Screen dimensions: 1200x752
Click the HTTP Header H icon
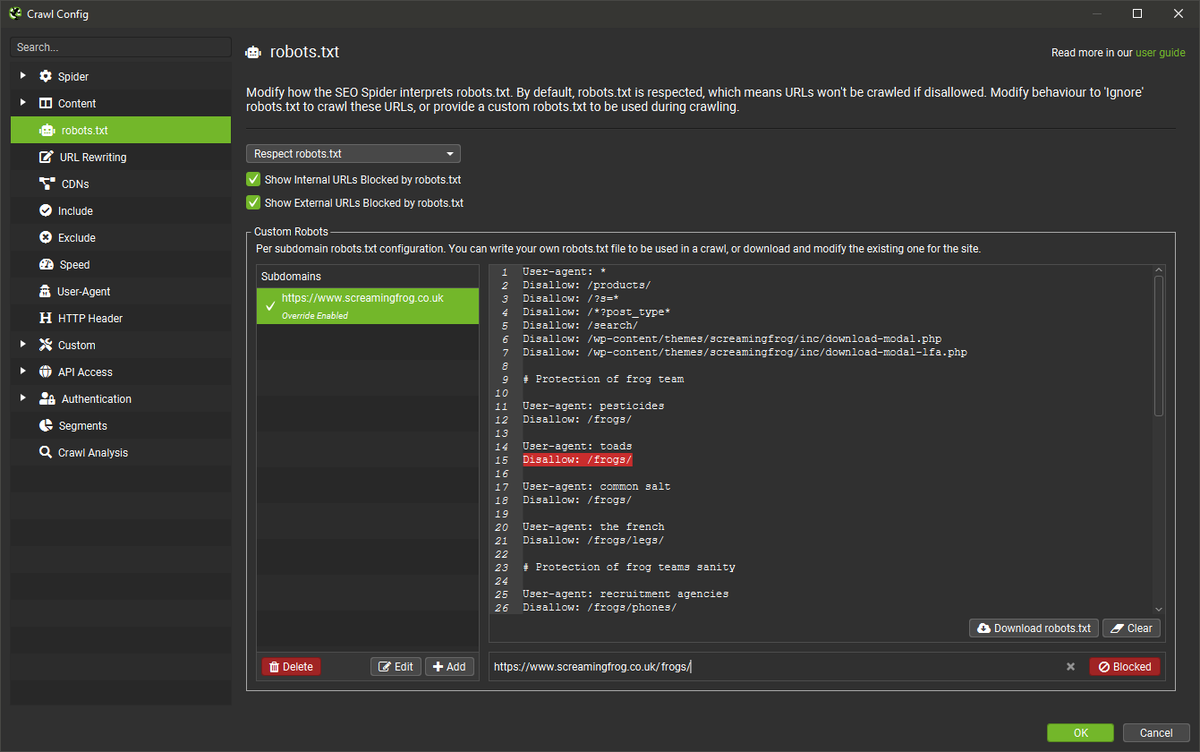[45, 318]
